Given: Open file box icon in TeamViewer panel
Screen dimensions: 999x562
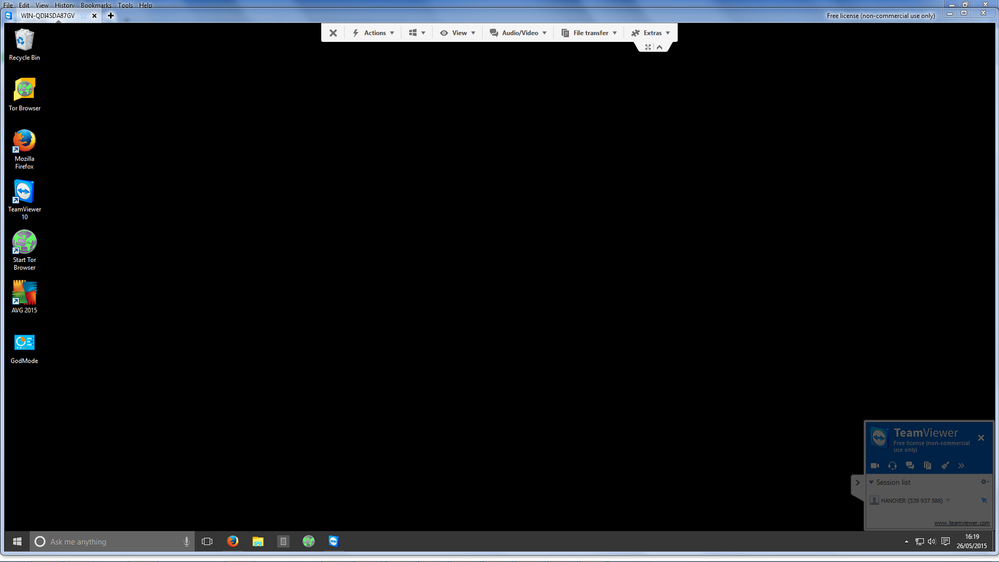Looking at the screenshot, I should click(927, 466).
